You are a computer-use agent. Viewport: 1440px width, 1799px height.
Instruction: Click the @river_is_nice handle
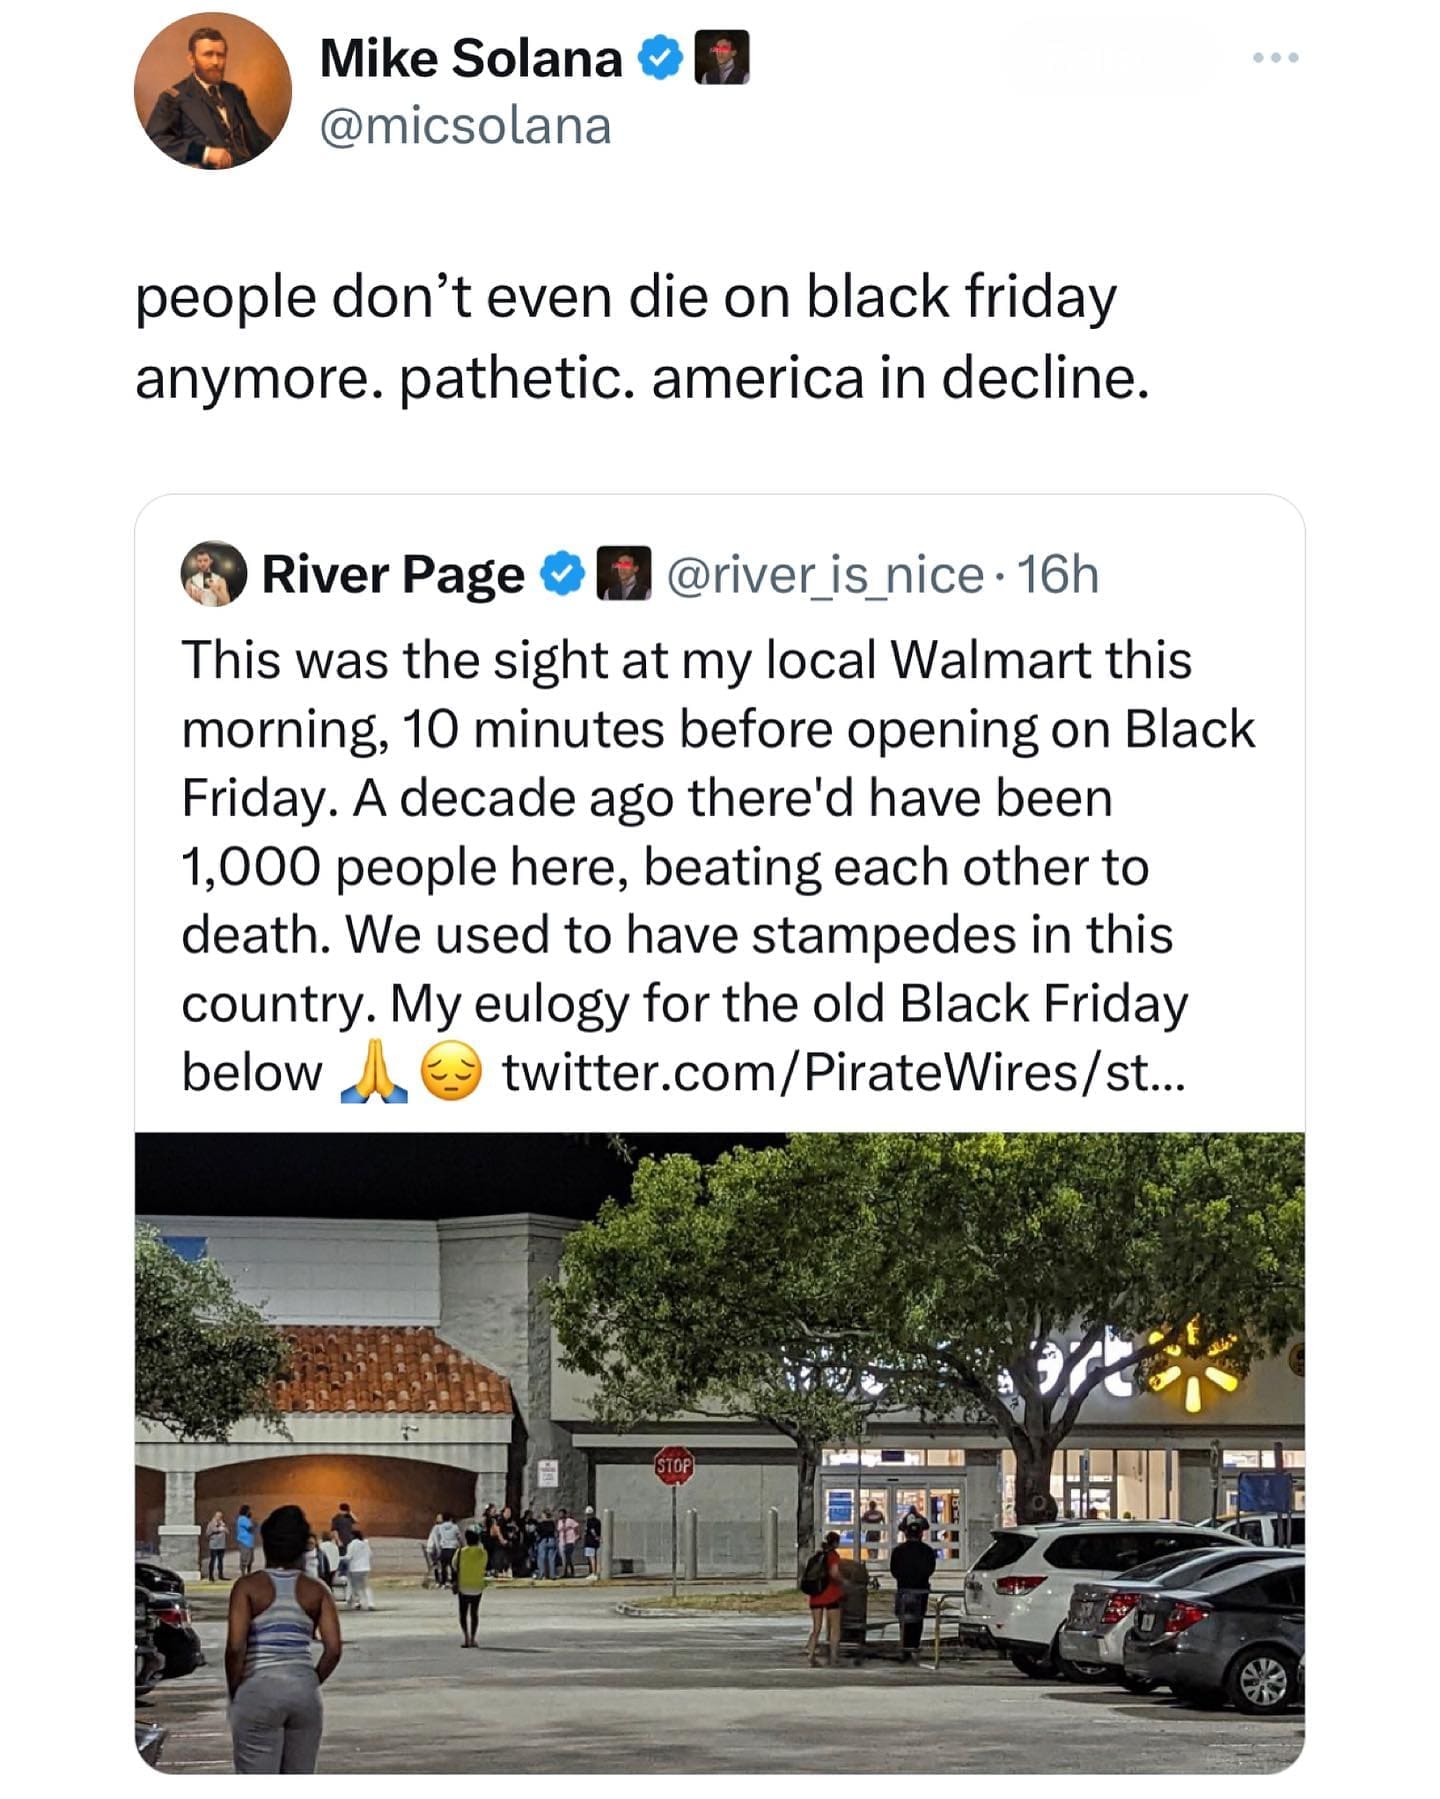point(825,575)
